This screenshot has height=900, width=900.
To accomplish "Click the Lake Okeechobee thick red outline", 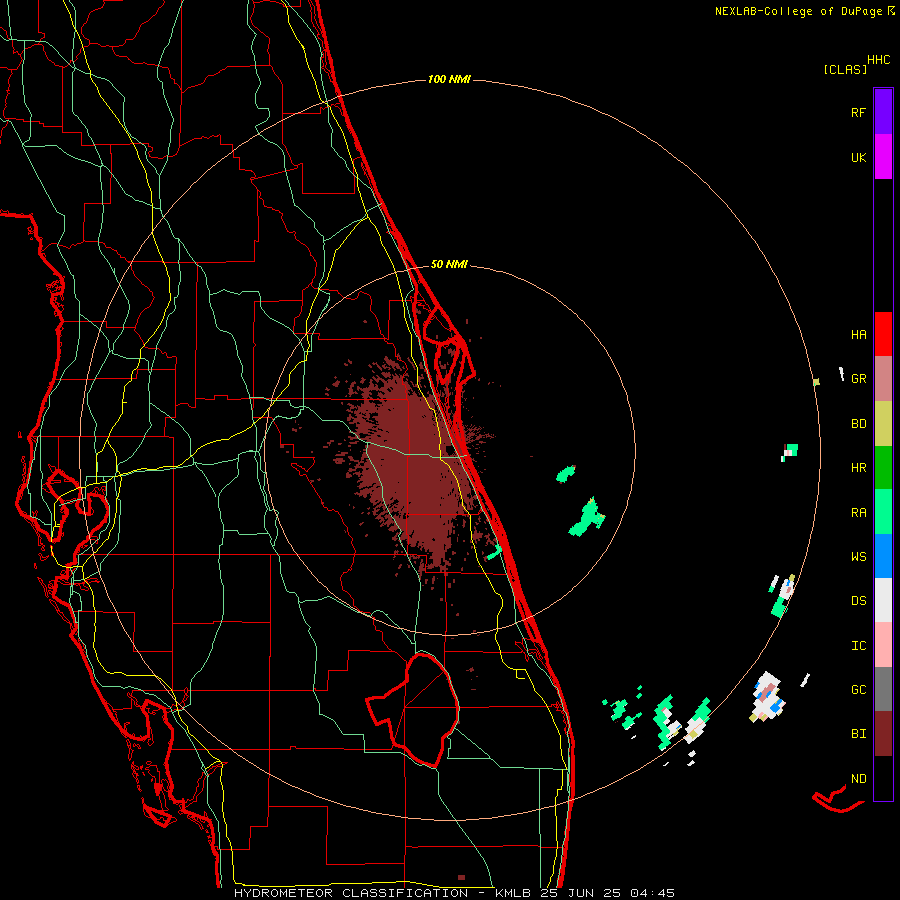I will [x=414, y=709].
